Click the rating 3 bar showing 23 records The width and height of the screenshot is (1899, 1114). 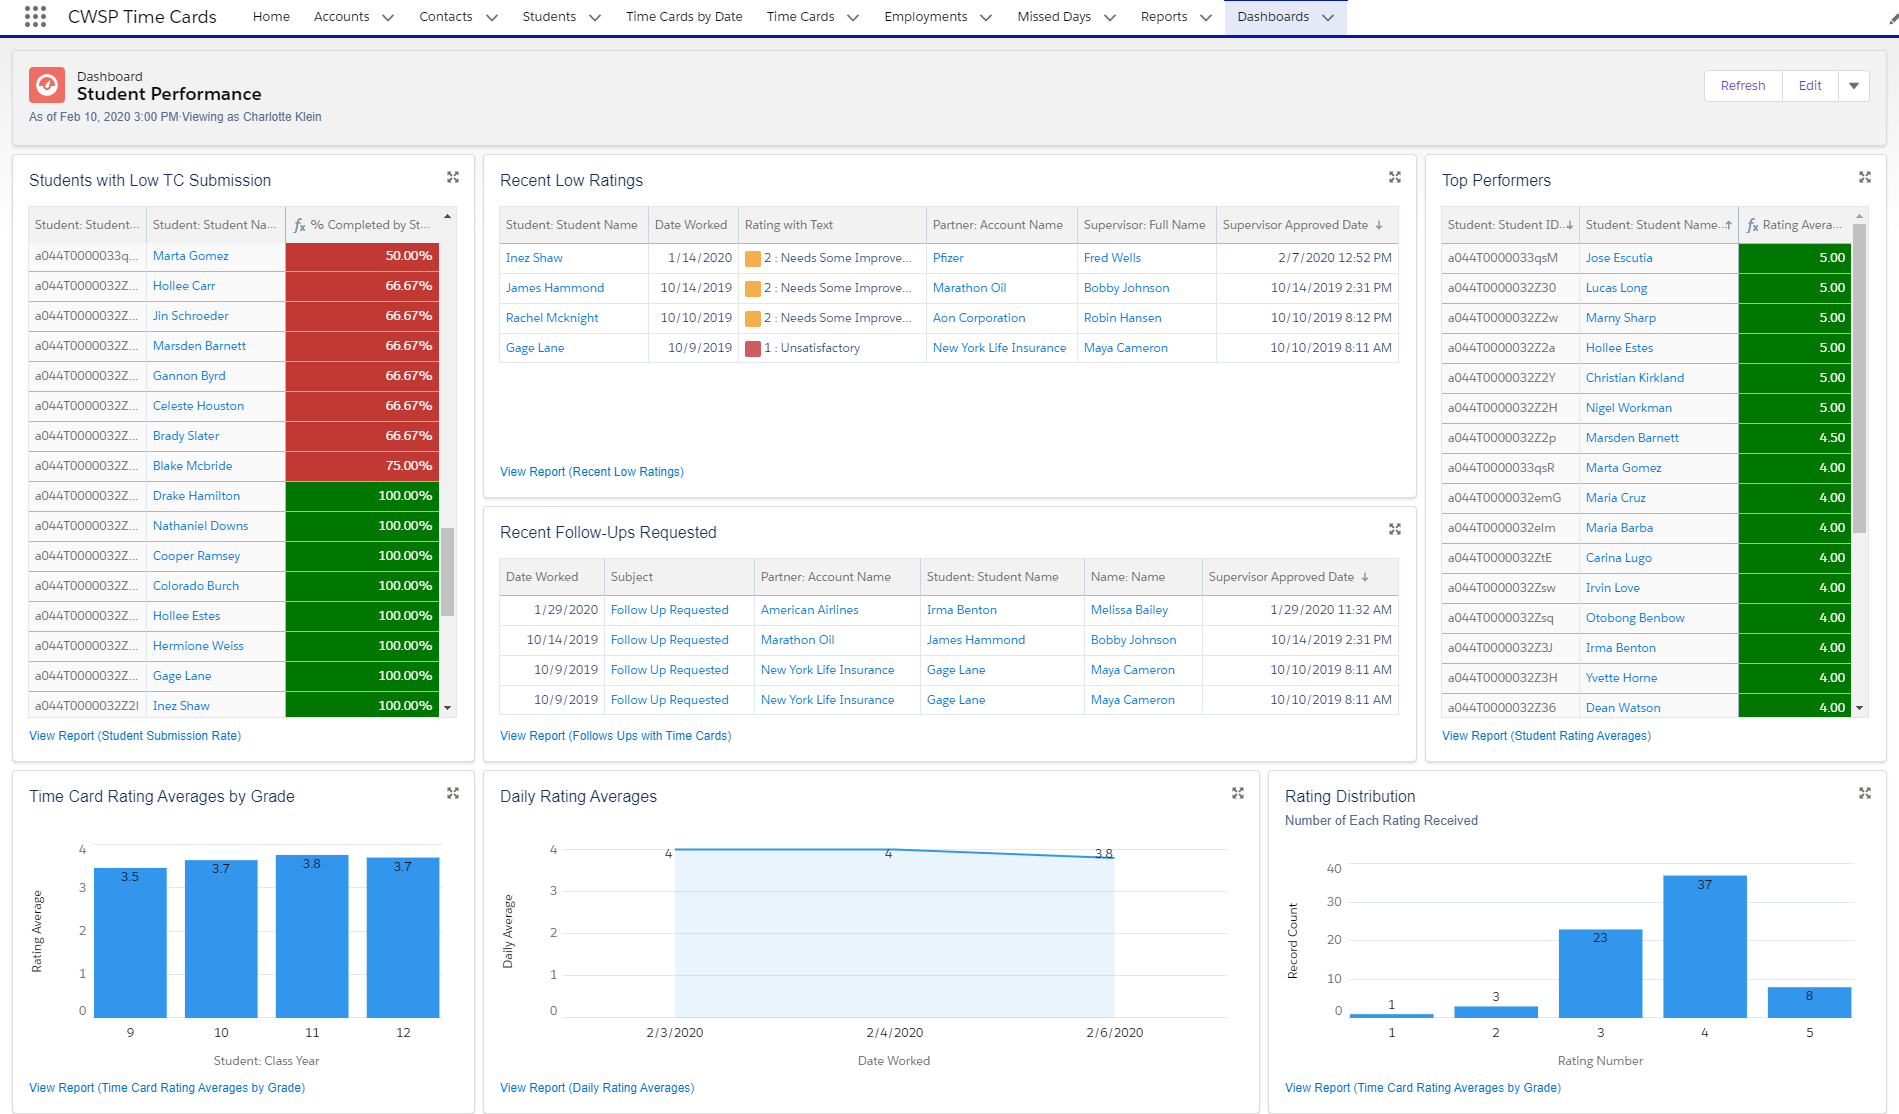click(1600, 974)
